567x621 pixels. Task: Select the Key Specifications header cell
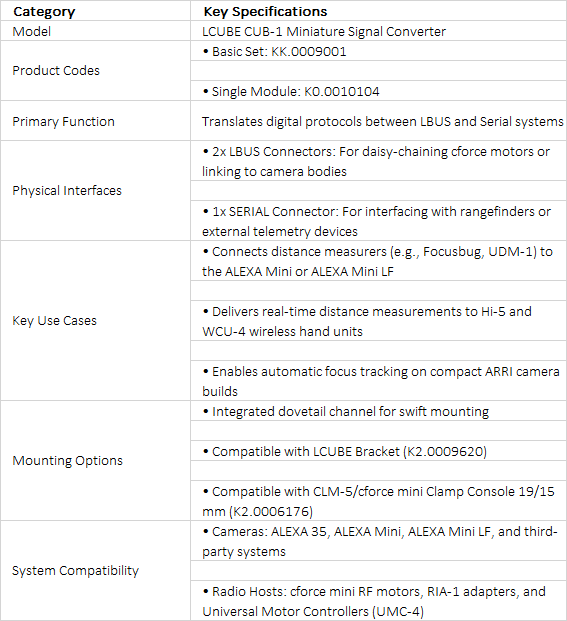(x=379, y=11)
